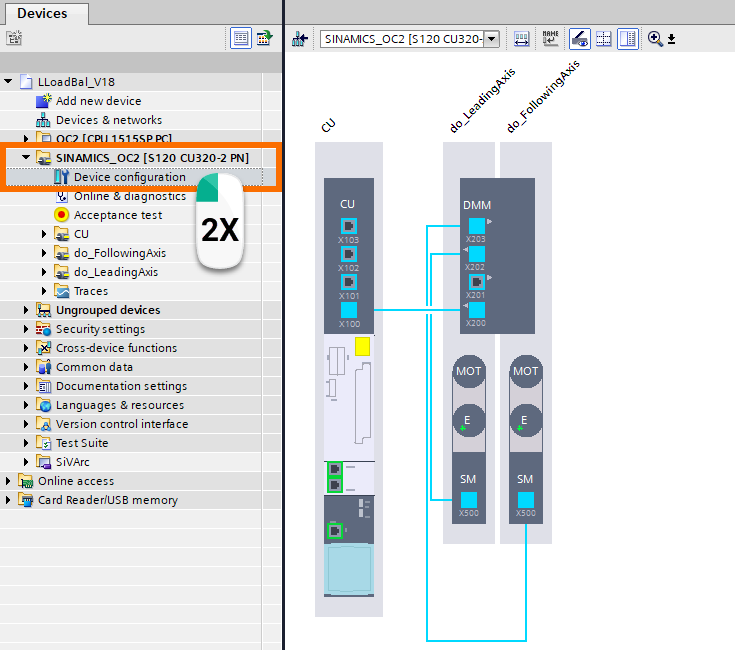The image size is (735, 650).
Task: Open the SINAMICS_OC2 device selector dropdown
Action: (491, 39)
